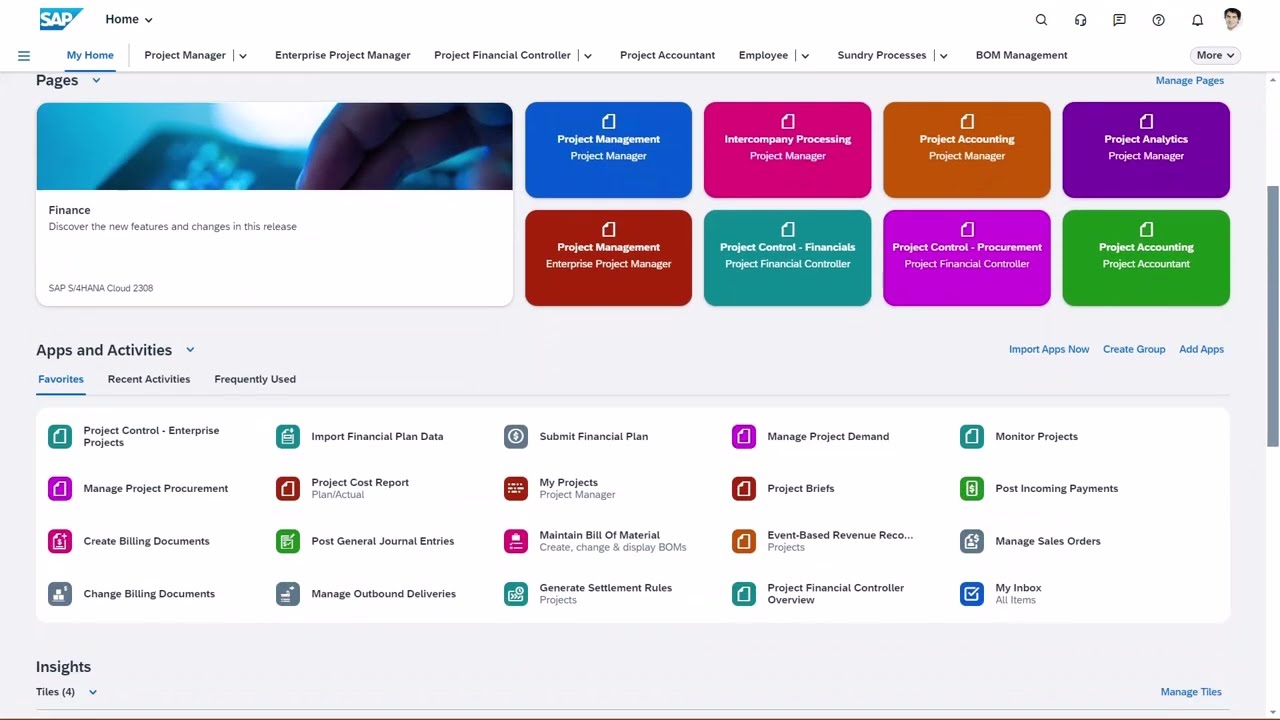The image size is (1280, 720).
Task: Open red Project Management Enterprise tile
Action: click(608, 258)
